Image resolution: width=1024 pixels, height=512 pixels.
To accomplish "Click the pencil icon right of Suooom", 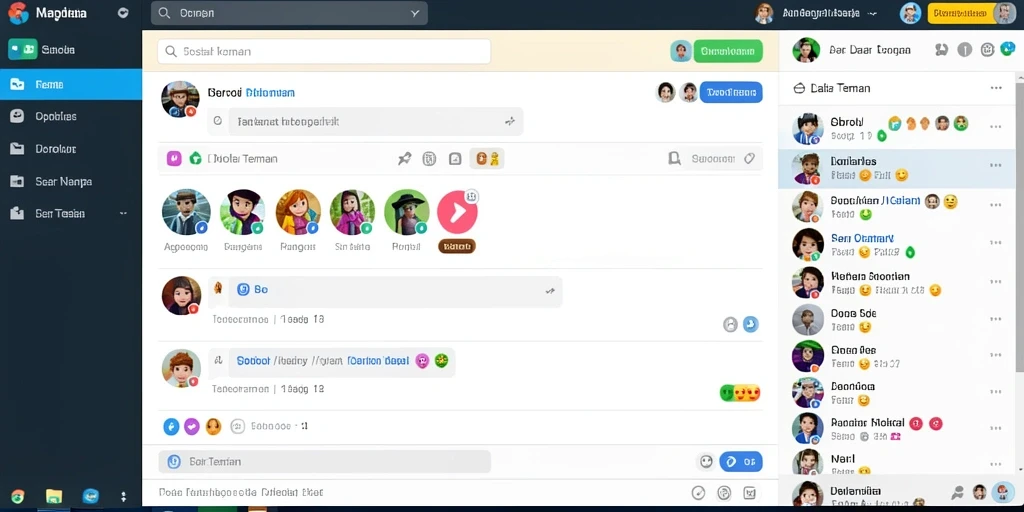I will tap(749, 158).
